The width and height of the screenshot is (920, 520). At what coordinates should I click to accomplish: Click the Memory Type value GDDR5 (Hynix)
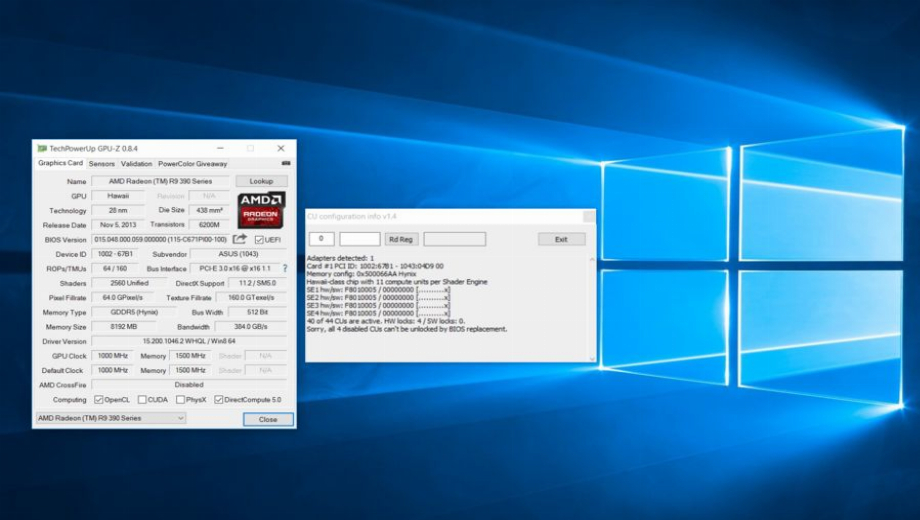(134, 312)
